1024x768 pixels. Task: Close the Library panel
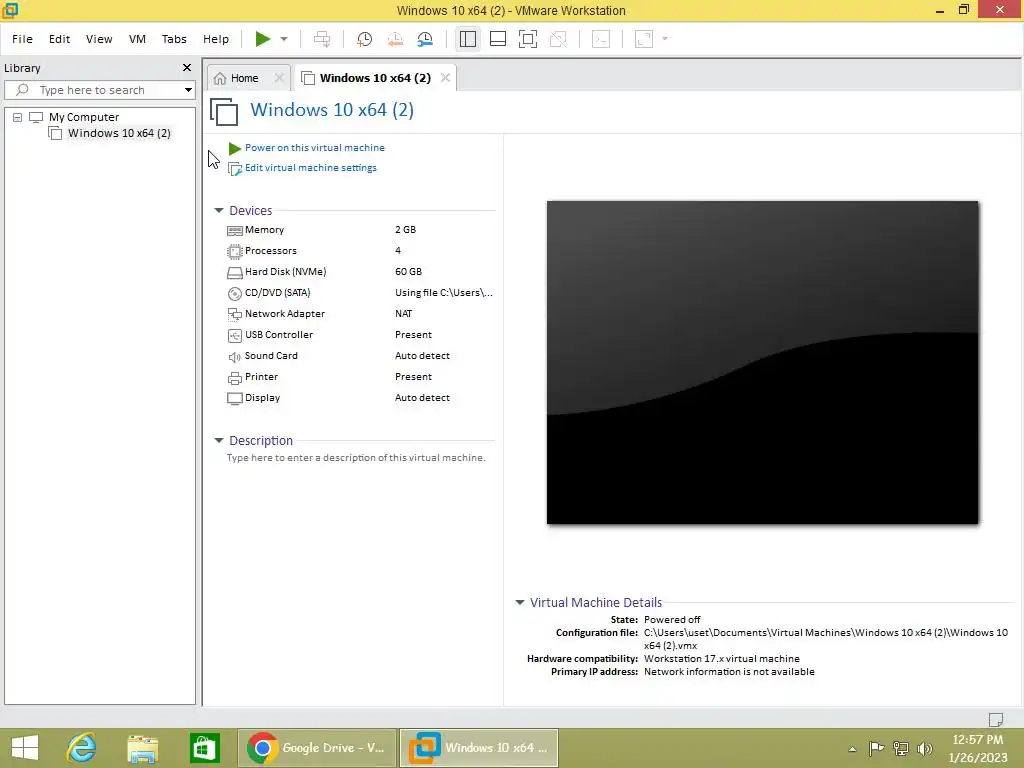tap(187, 68)
